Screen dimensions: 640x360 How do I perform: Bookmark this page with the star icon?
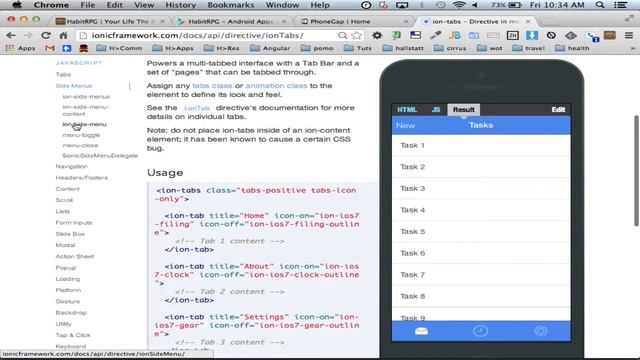(356, 36)
